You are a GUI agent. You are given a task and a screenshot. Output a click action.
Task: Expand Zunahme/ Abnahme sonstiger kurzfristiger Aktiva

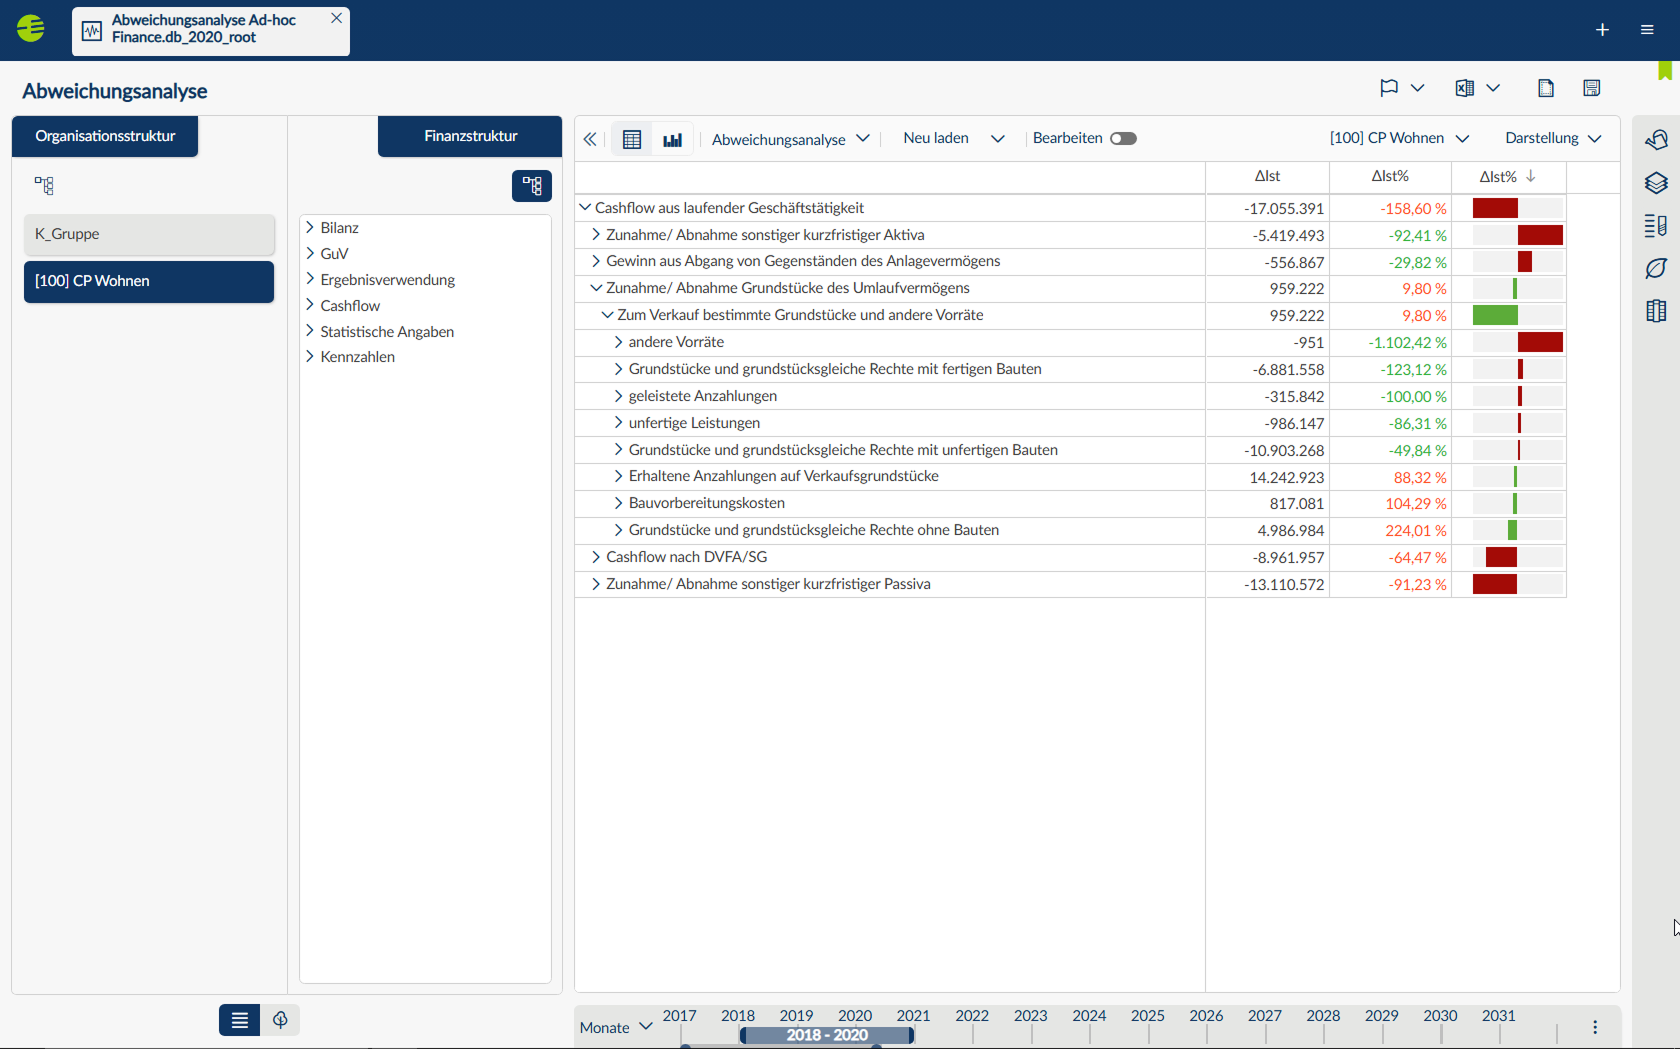596,235
